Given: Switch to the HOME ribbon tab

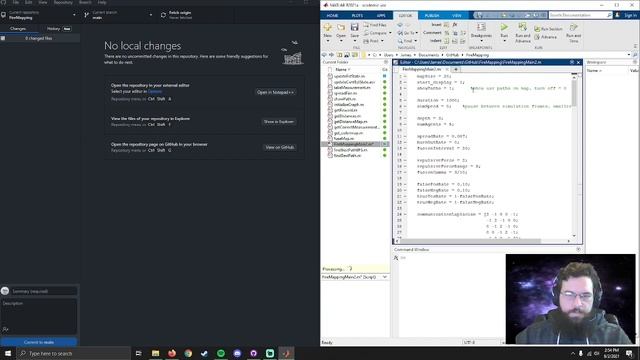Looking at the screenshot, I should point(332,16).
